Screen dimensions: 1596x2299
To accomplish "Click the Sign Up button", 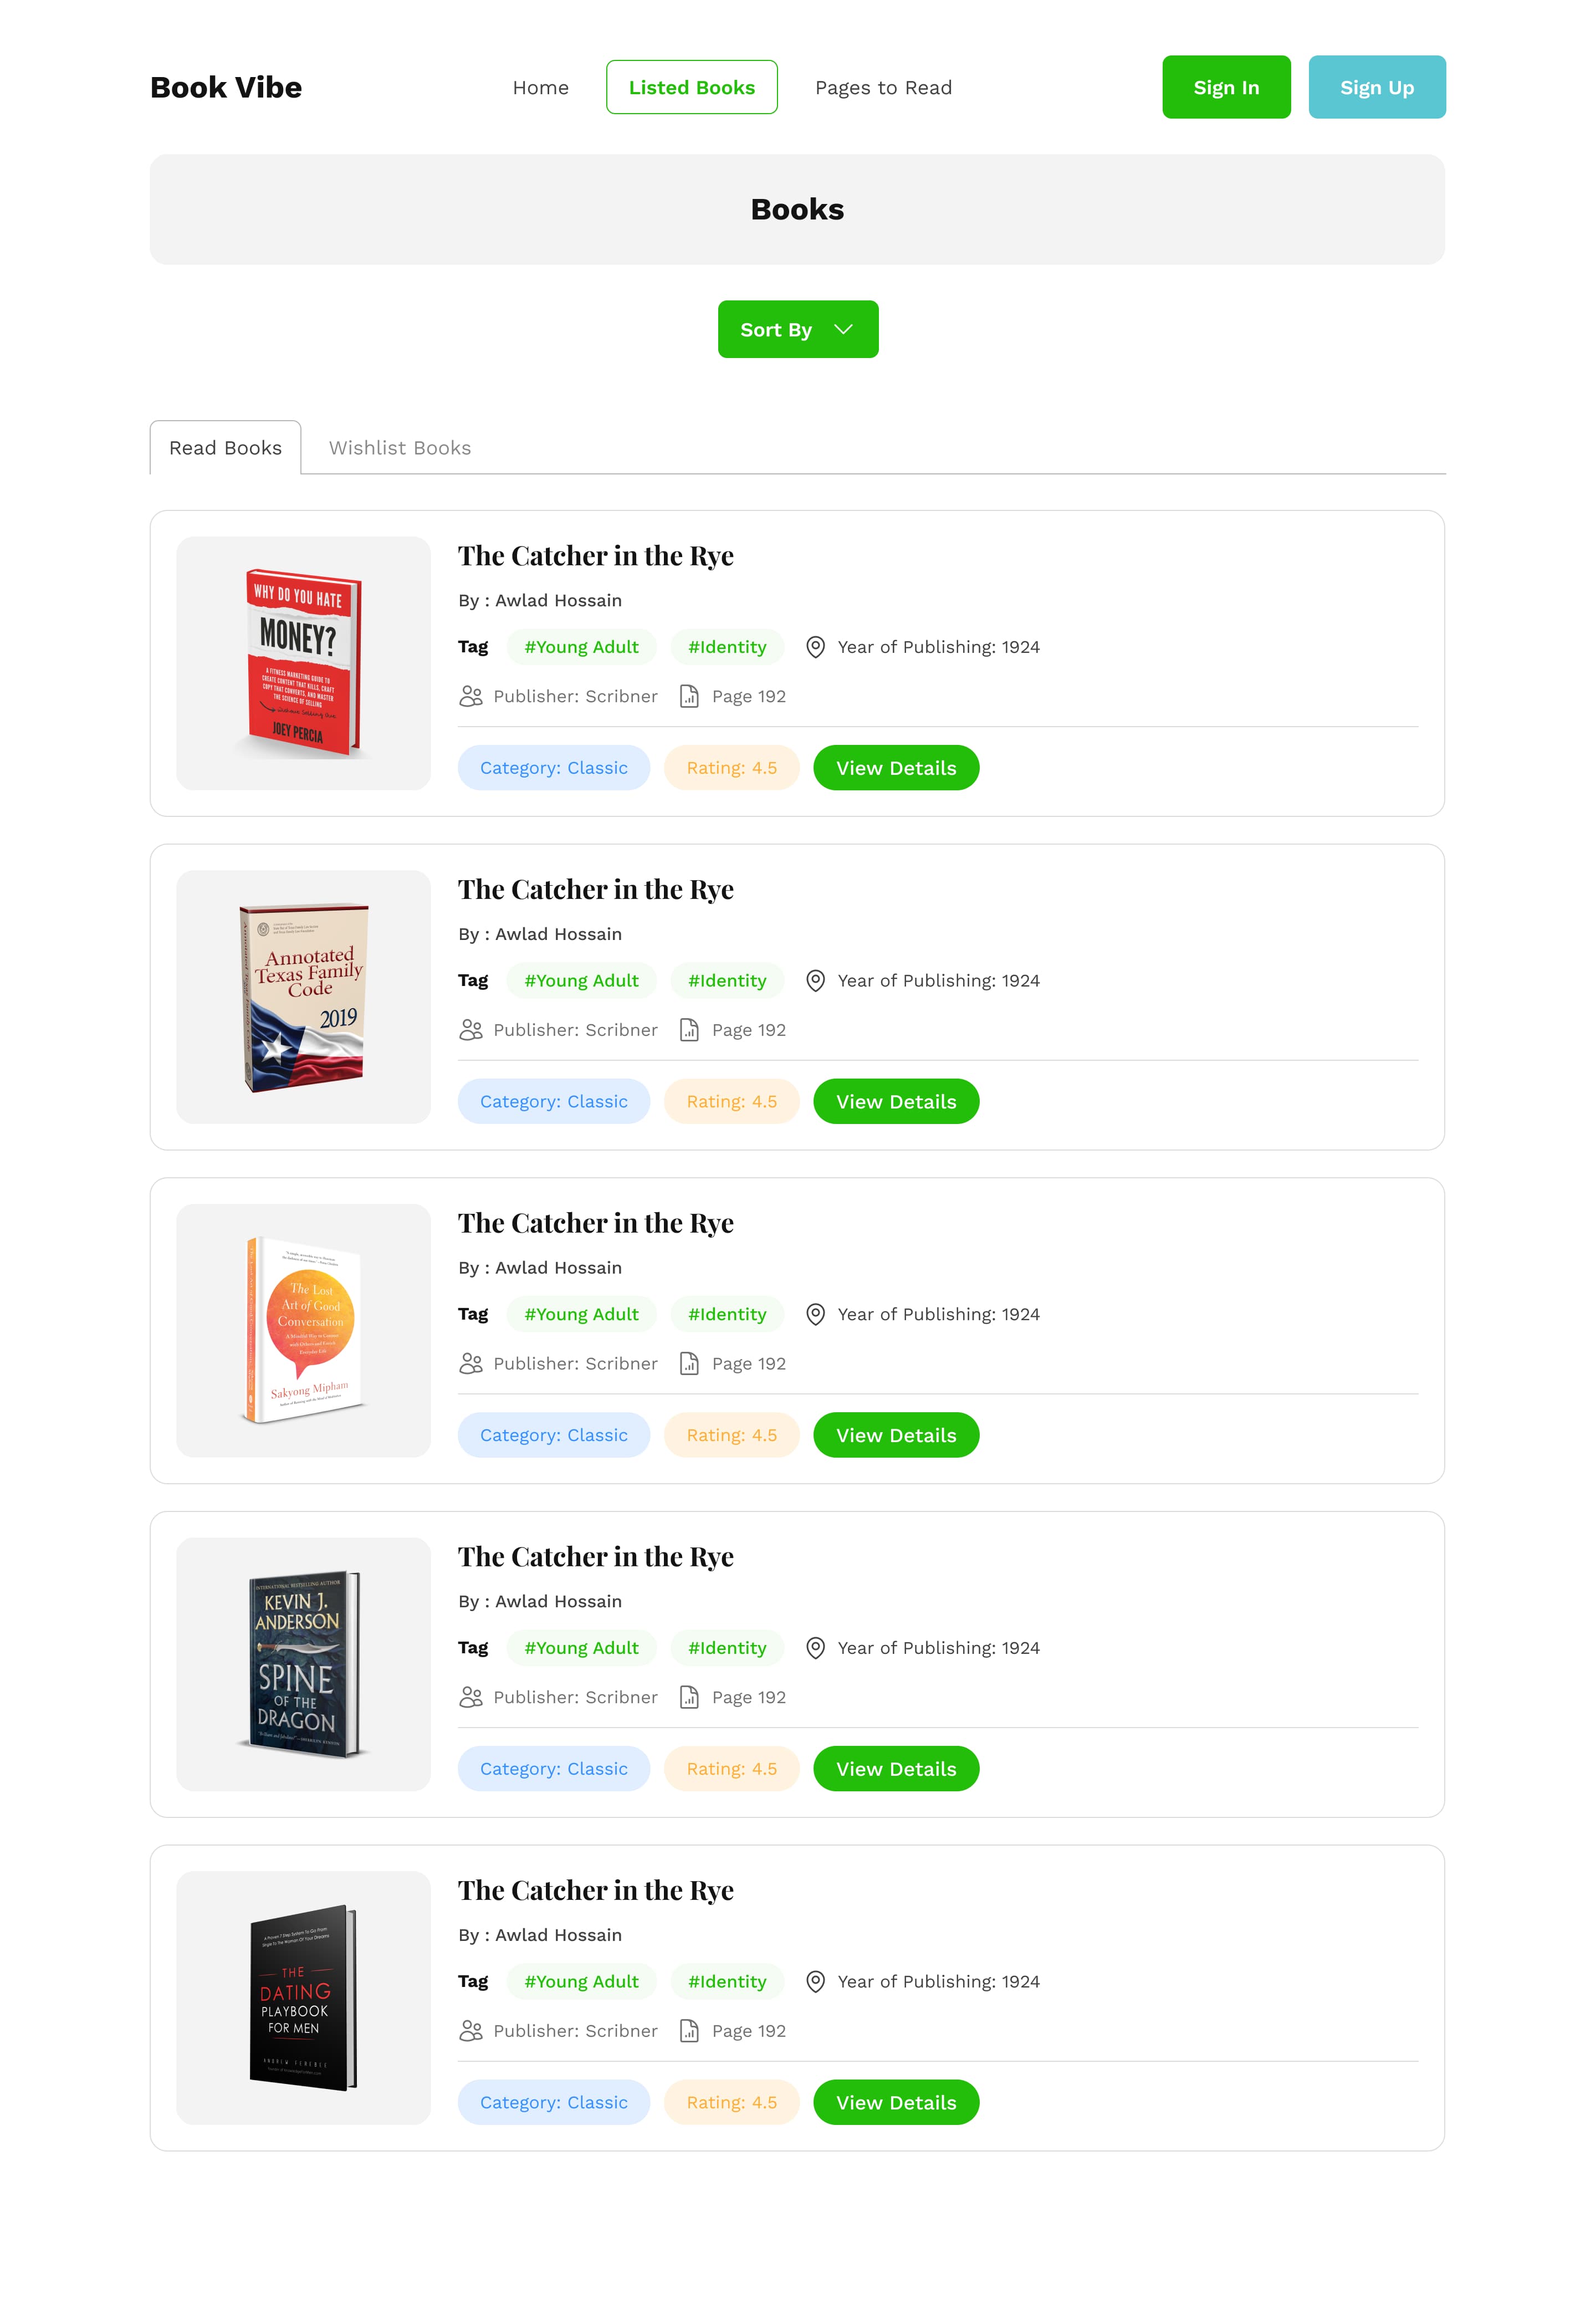I will [x=1376, y=87].
